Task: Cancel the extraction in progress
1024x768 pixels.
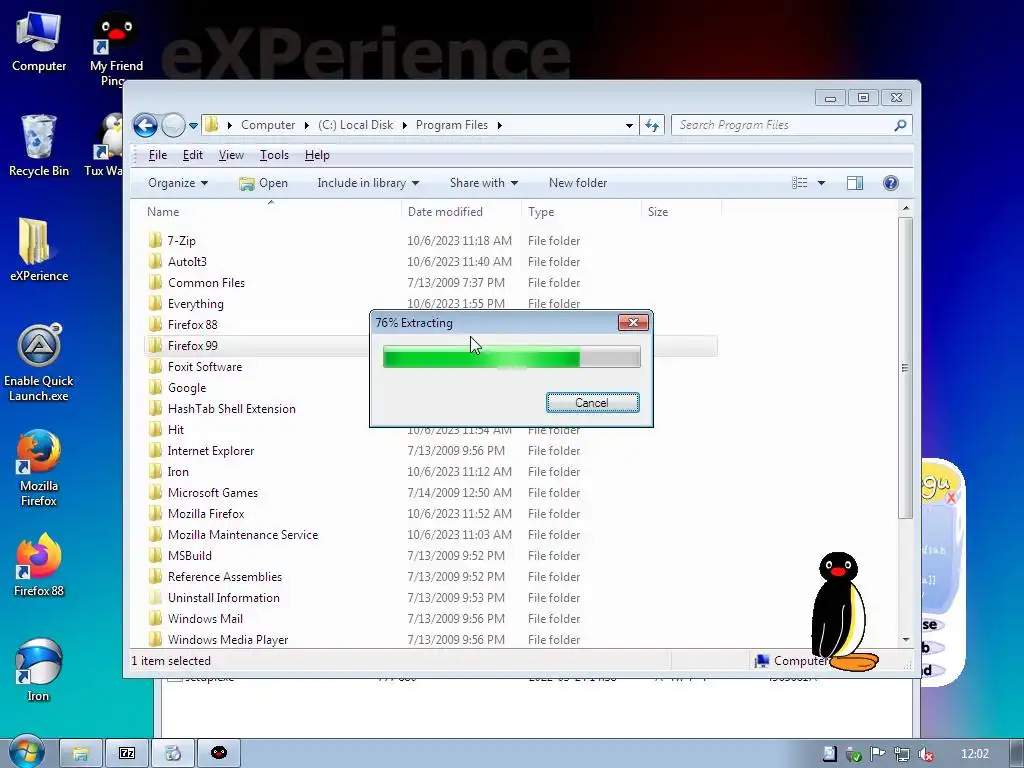Action: tap(592, 403)
